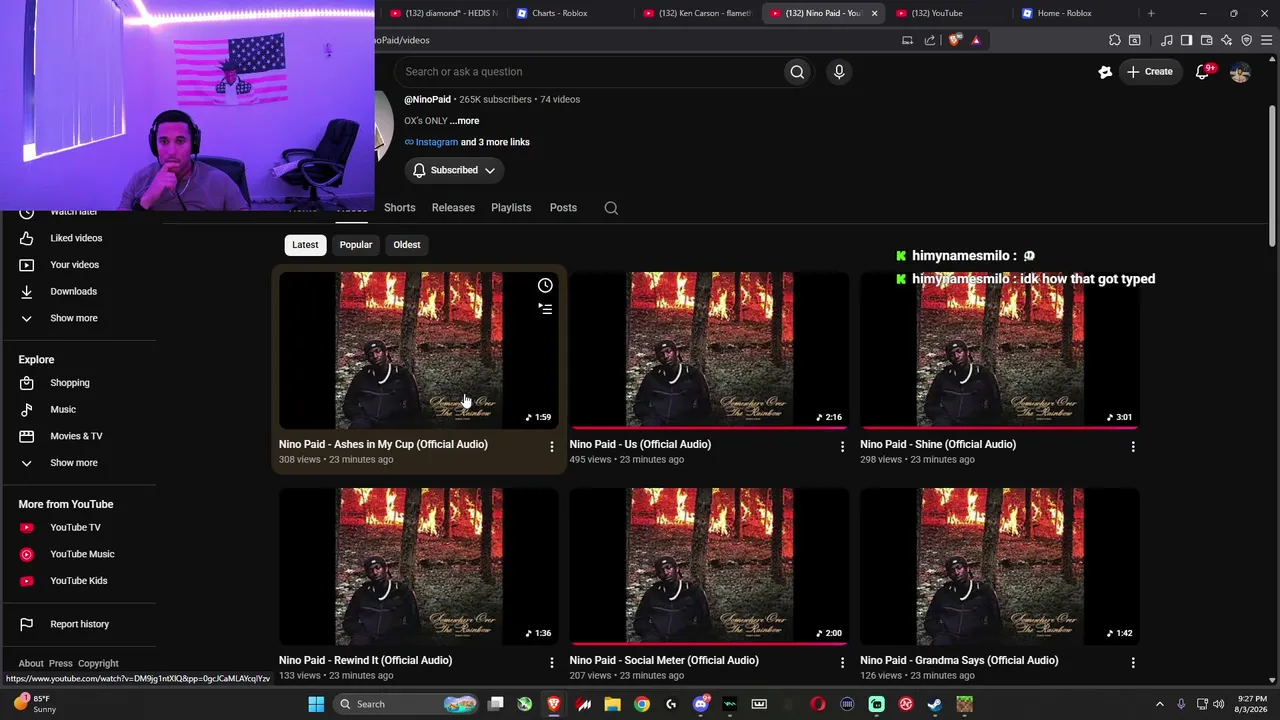Select the Oldest filter chip
1280x720 pixels.
[407, 245]
